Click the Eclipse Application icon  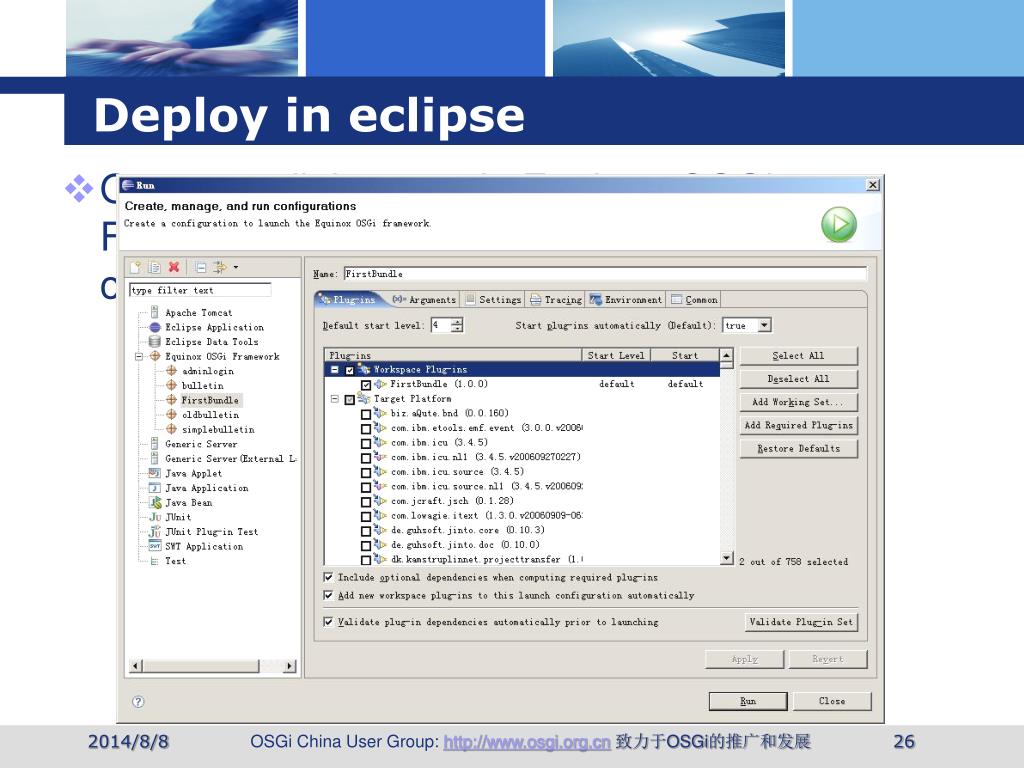[155, 327]
